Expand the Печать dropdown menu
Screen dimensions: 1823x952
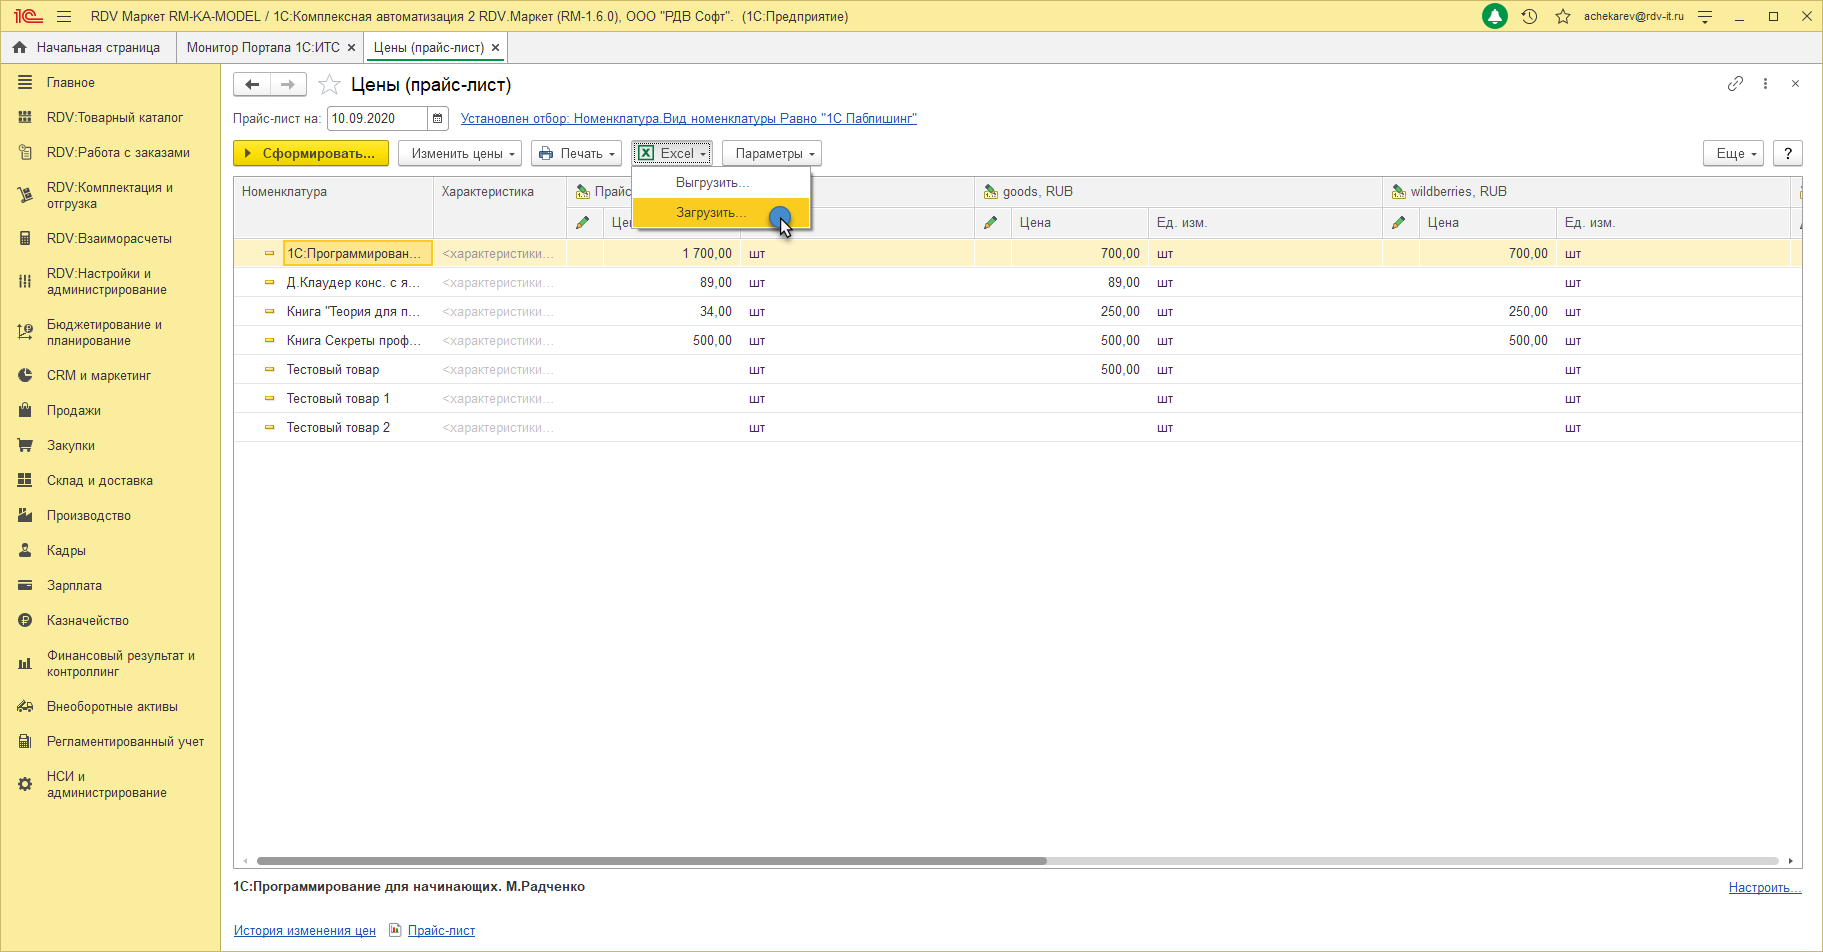pyautogui.click(x=576, y=154)
